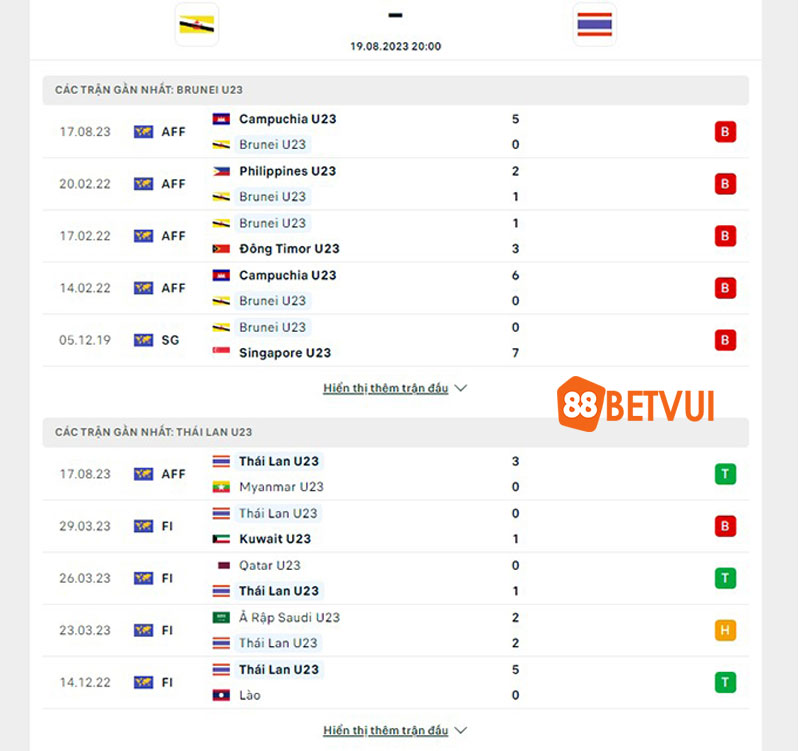Viewport: 800px width, 751px height.
Task: Select the Đông Timor U23 team name
Action: click(289, 248)
